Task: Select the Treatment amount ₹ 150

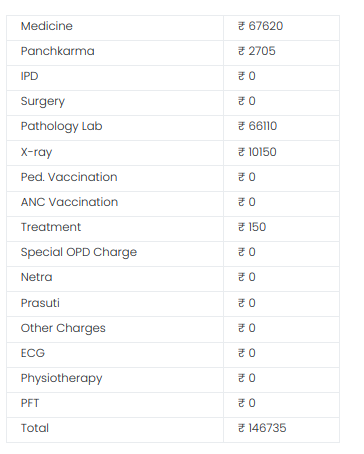Action: [252, 227]
